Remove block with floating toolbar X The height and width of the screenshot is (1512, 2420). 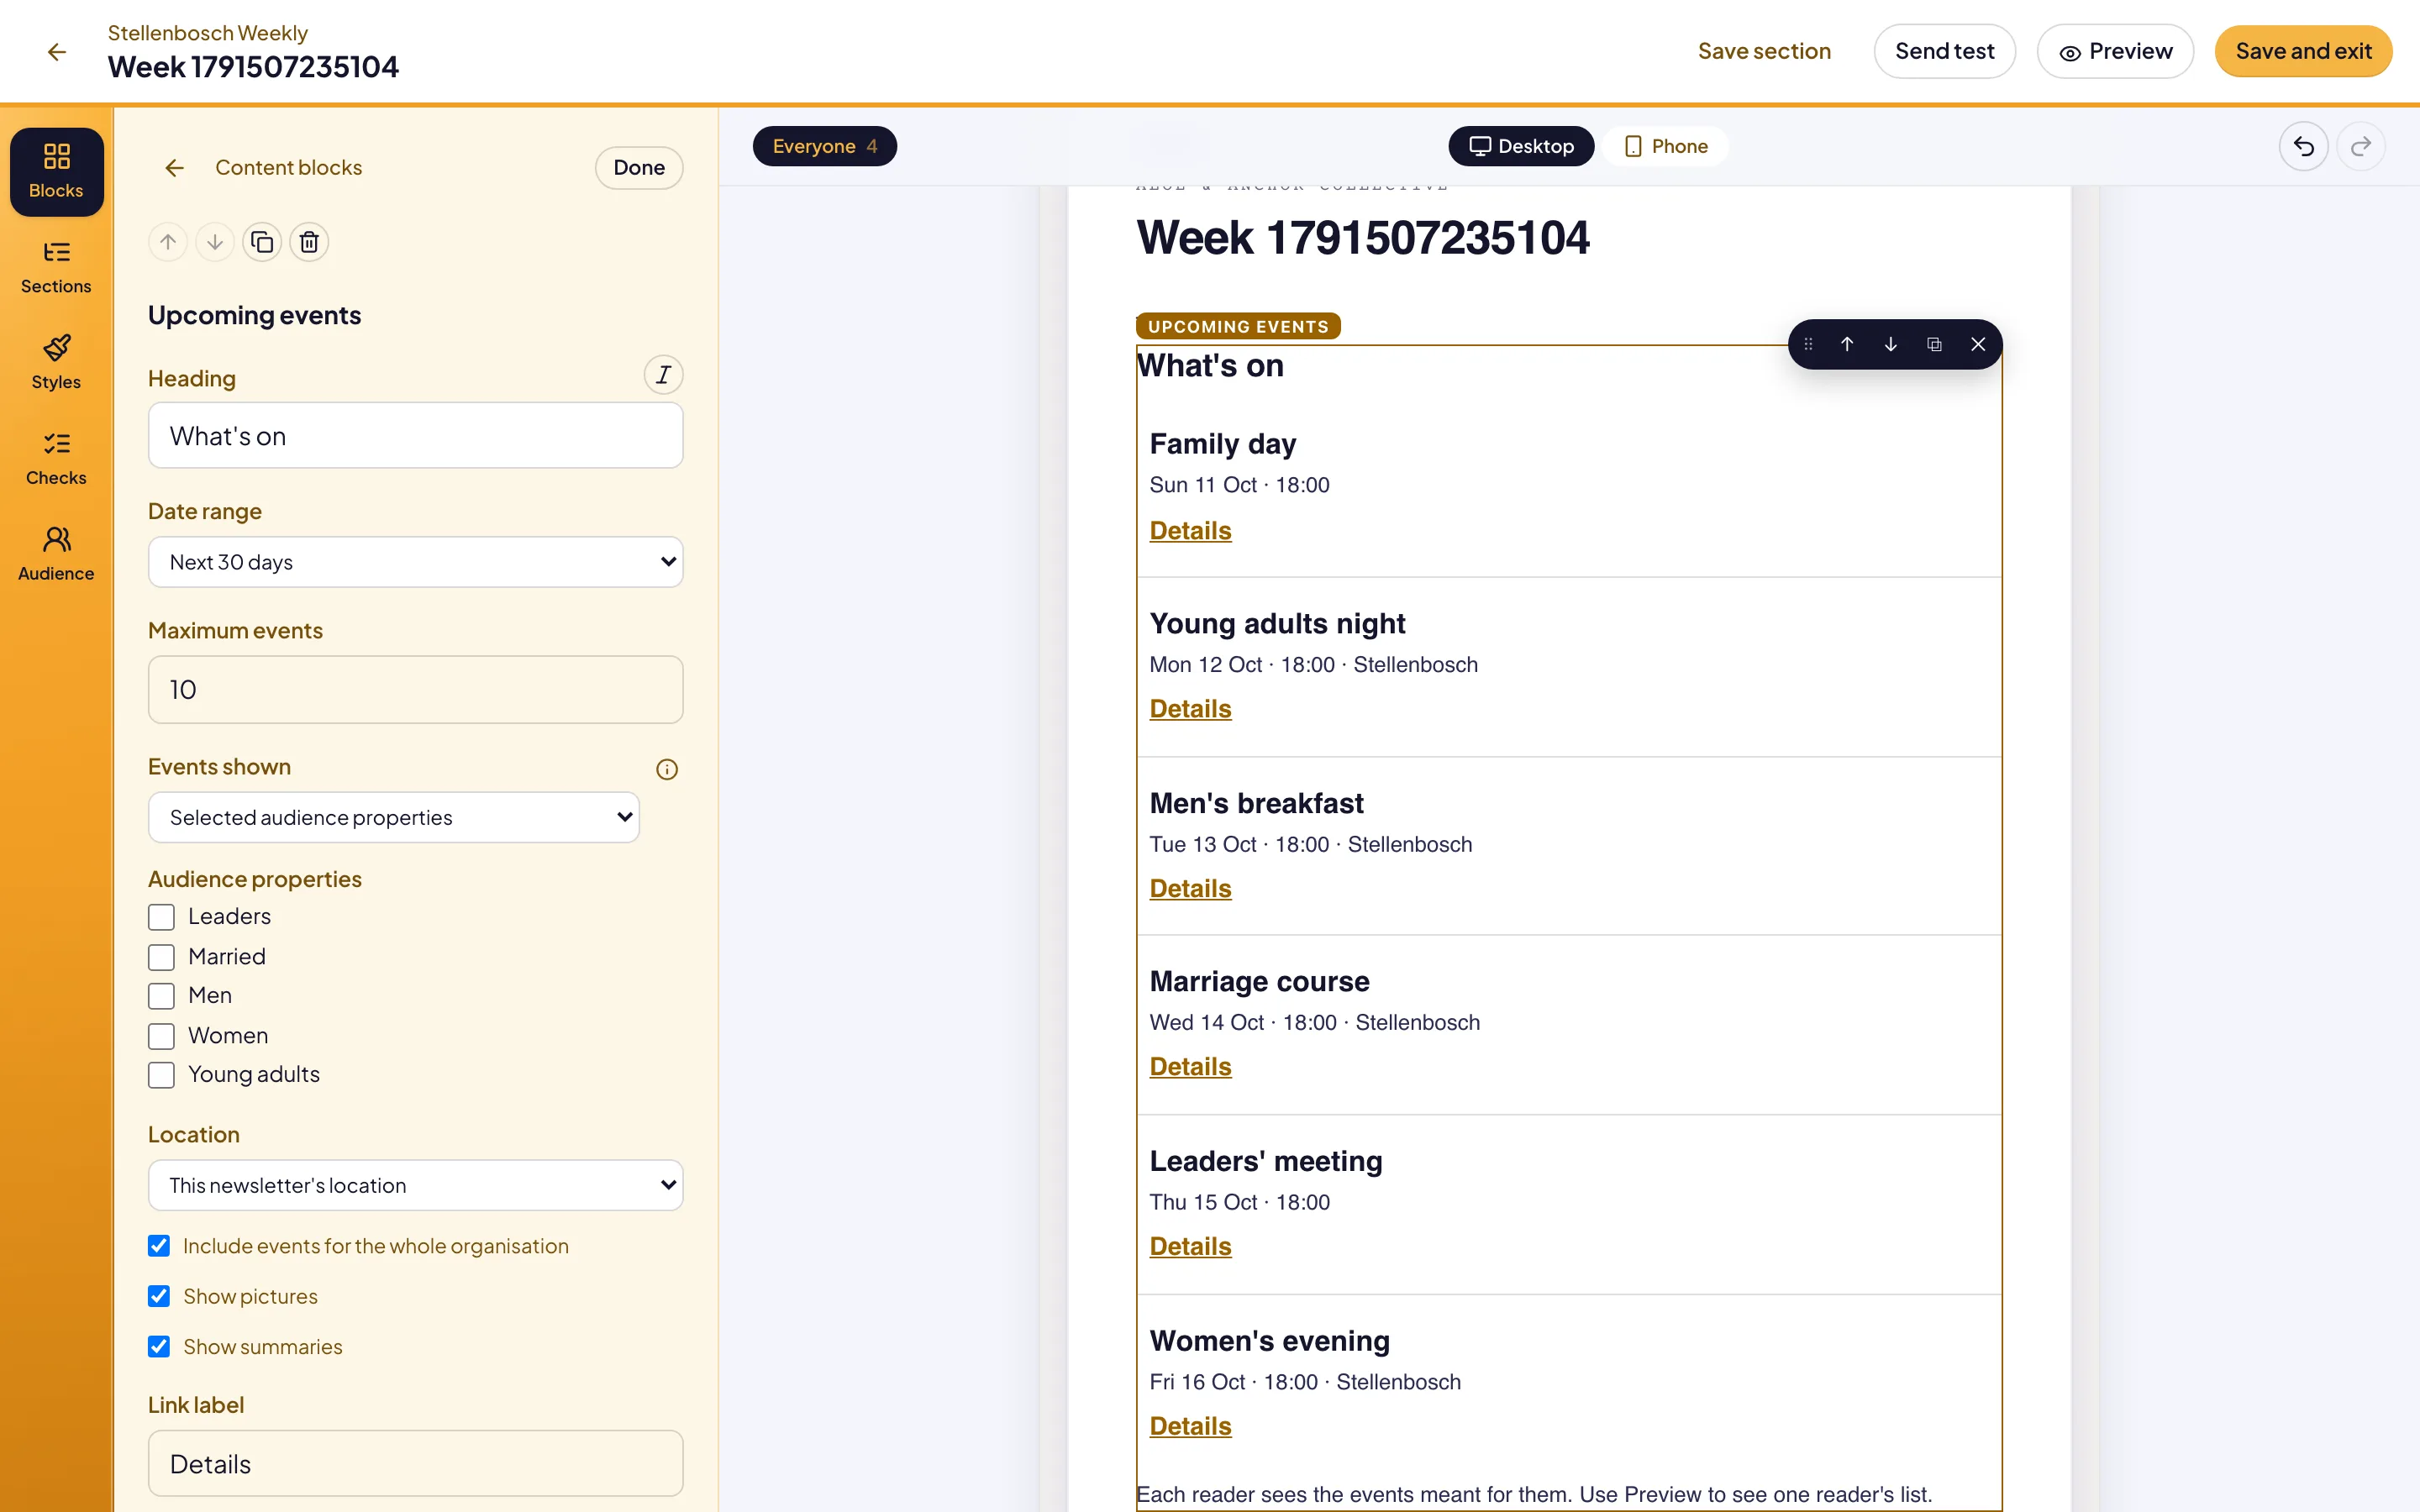pyautogui.click(x=1978, y=344)
